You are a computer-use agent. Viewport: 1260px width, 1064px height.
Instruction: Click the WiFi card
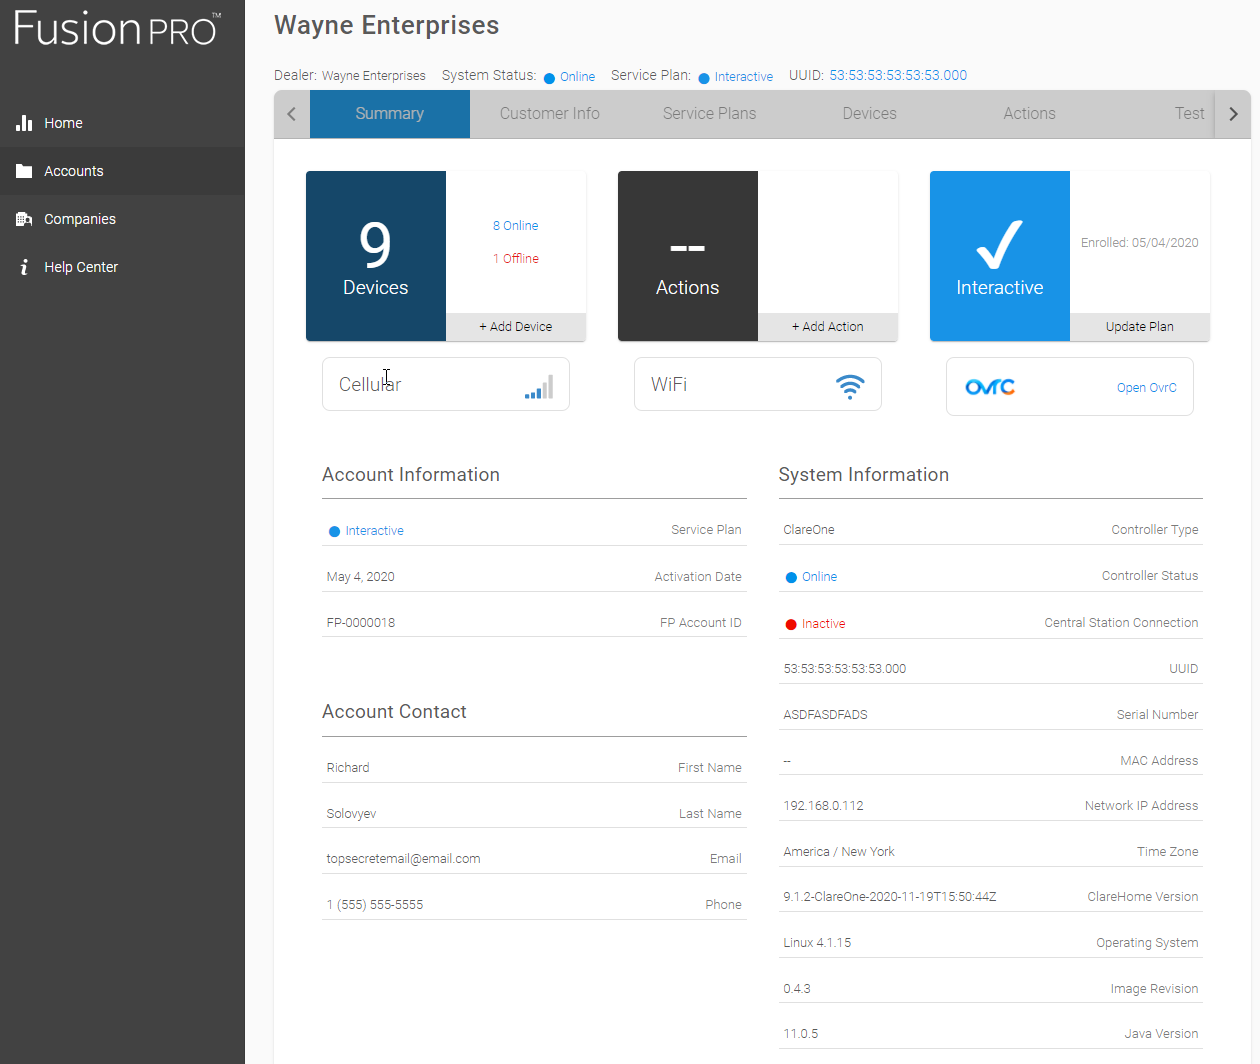click(x=758, y=384)
